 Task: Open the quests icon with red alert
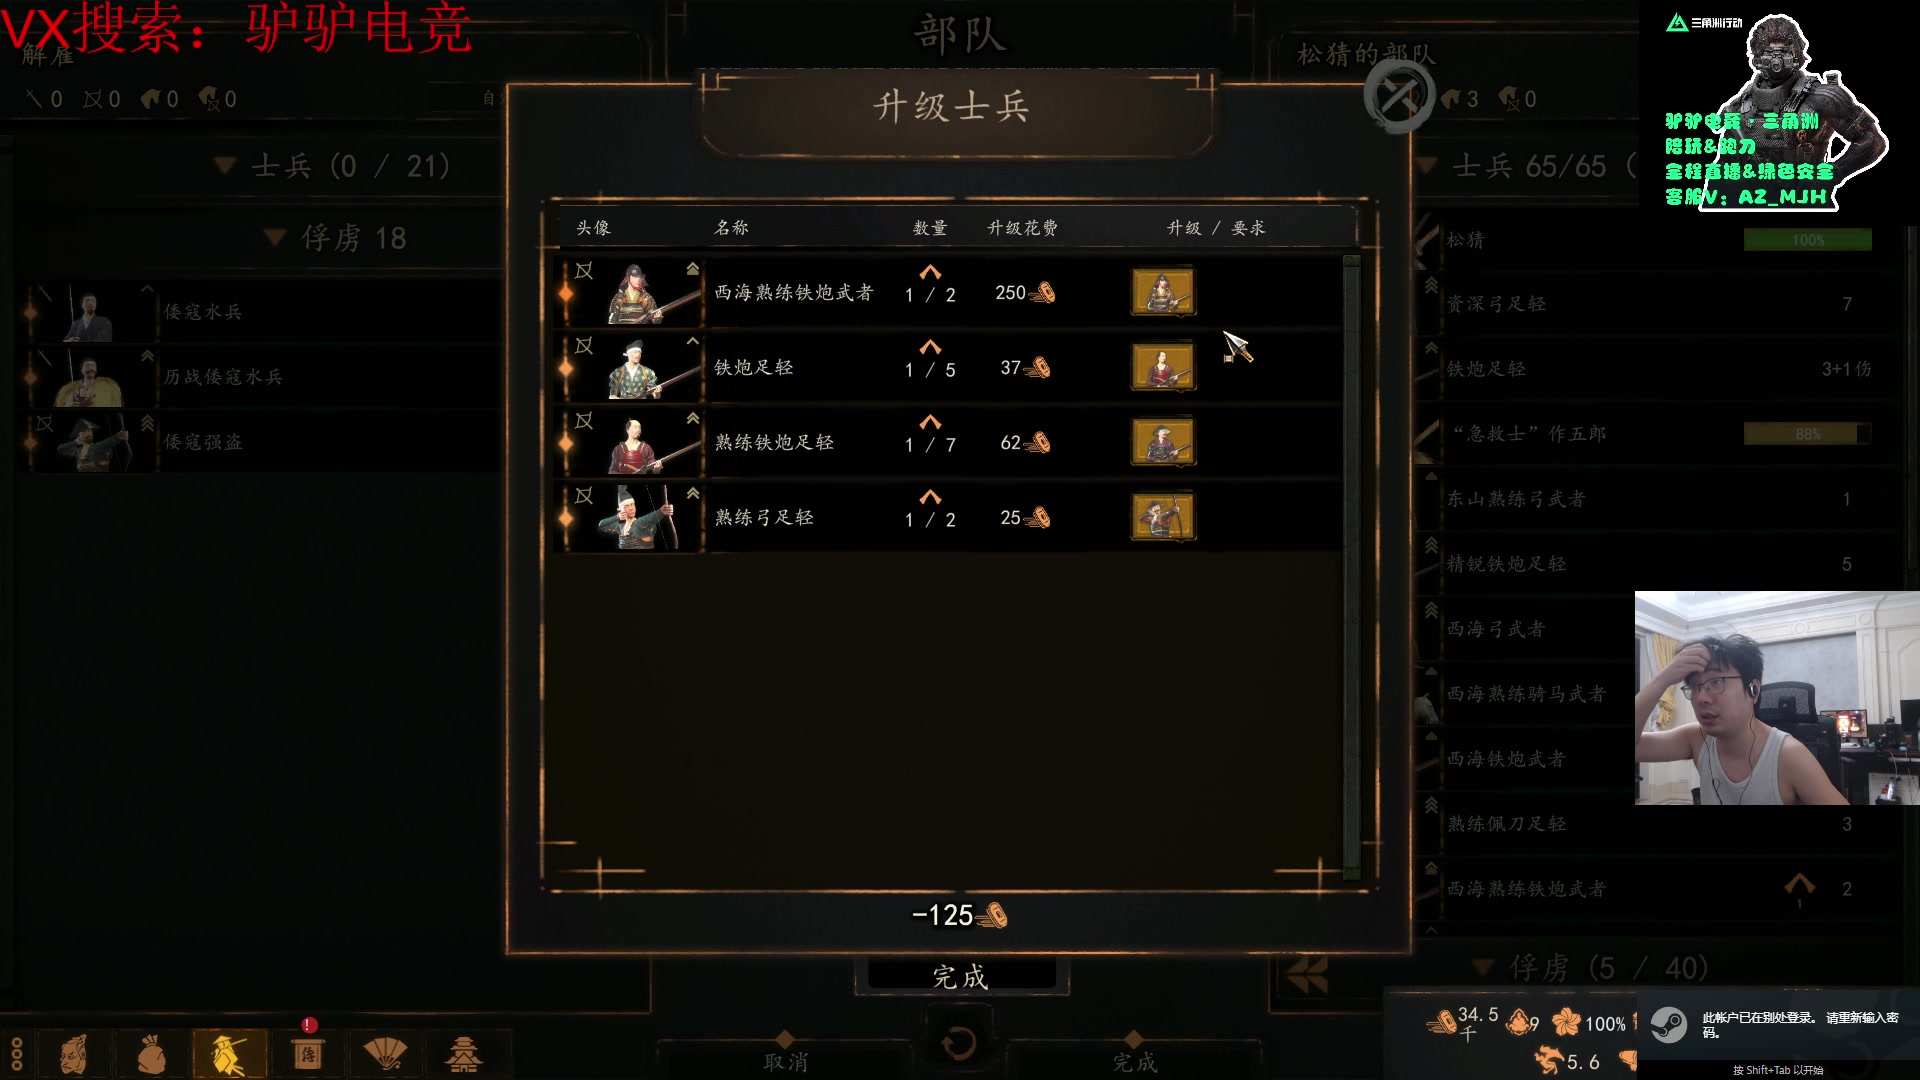click(307, 1054)
